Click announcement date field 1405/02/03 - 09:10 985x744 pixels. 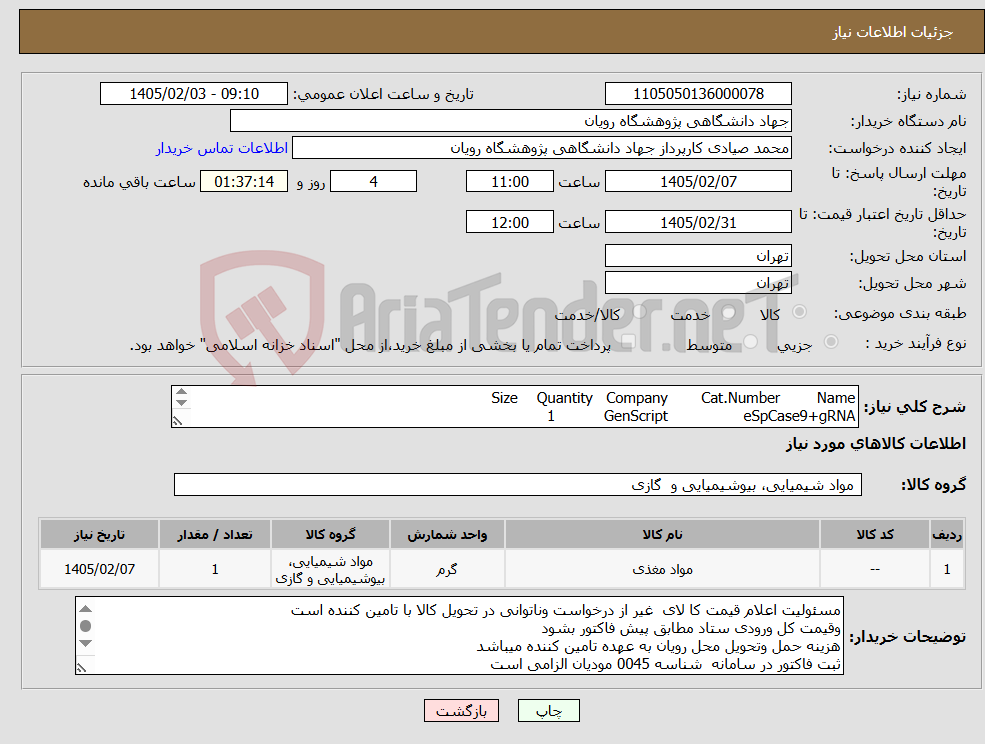[193, 94]
